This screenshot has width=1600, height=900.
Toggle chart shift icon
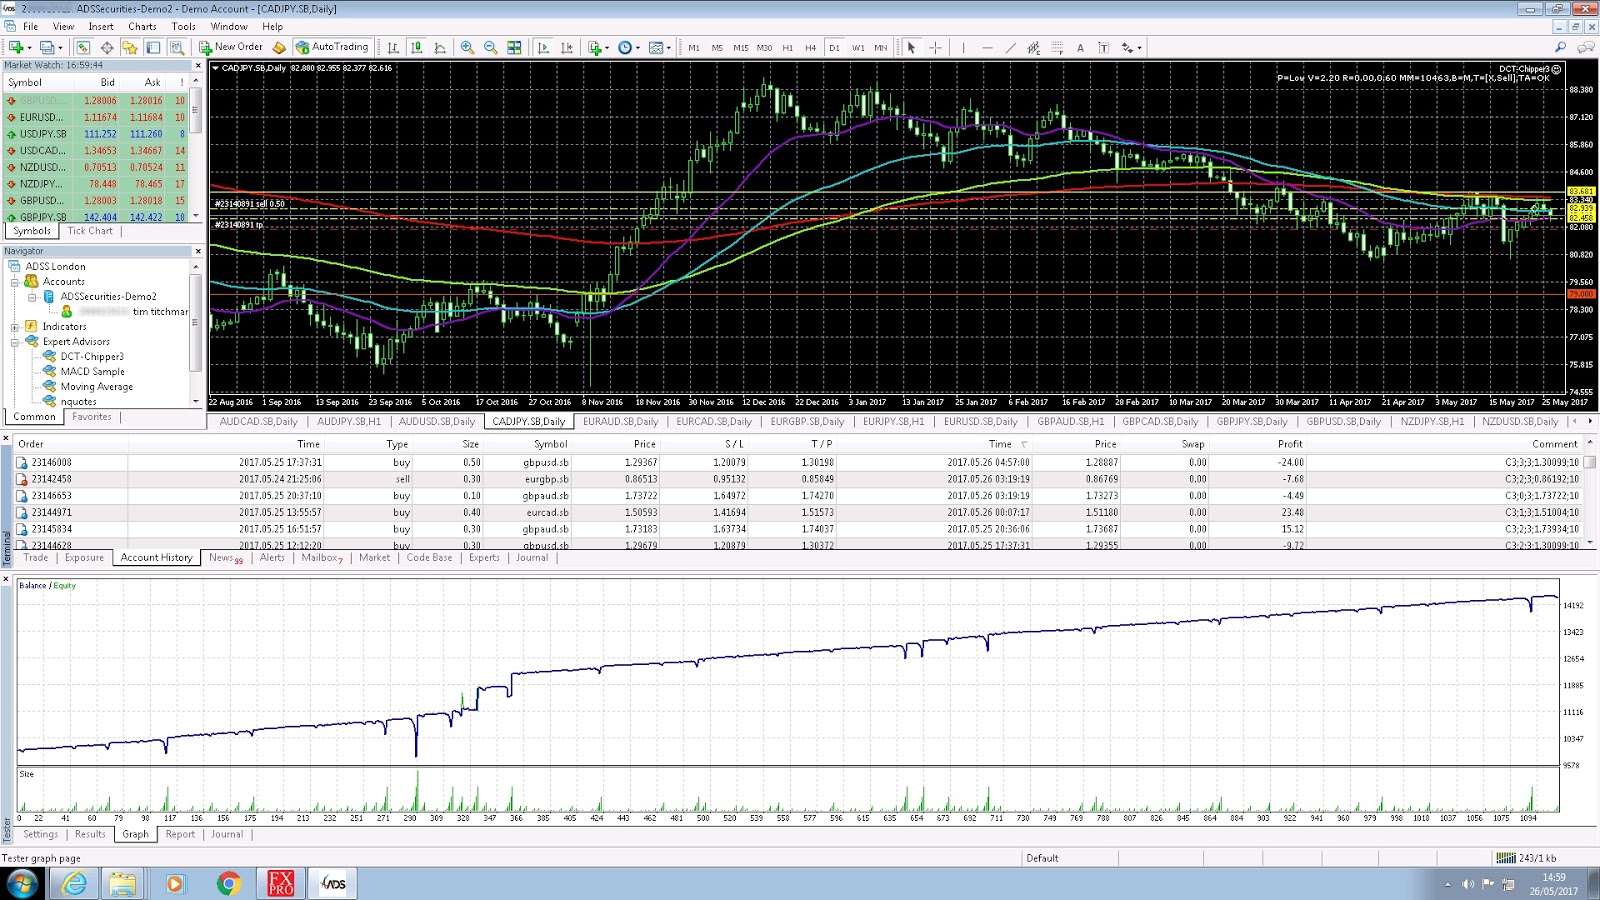(x=567, y=47)
